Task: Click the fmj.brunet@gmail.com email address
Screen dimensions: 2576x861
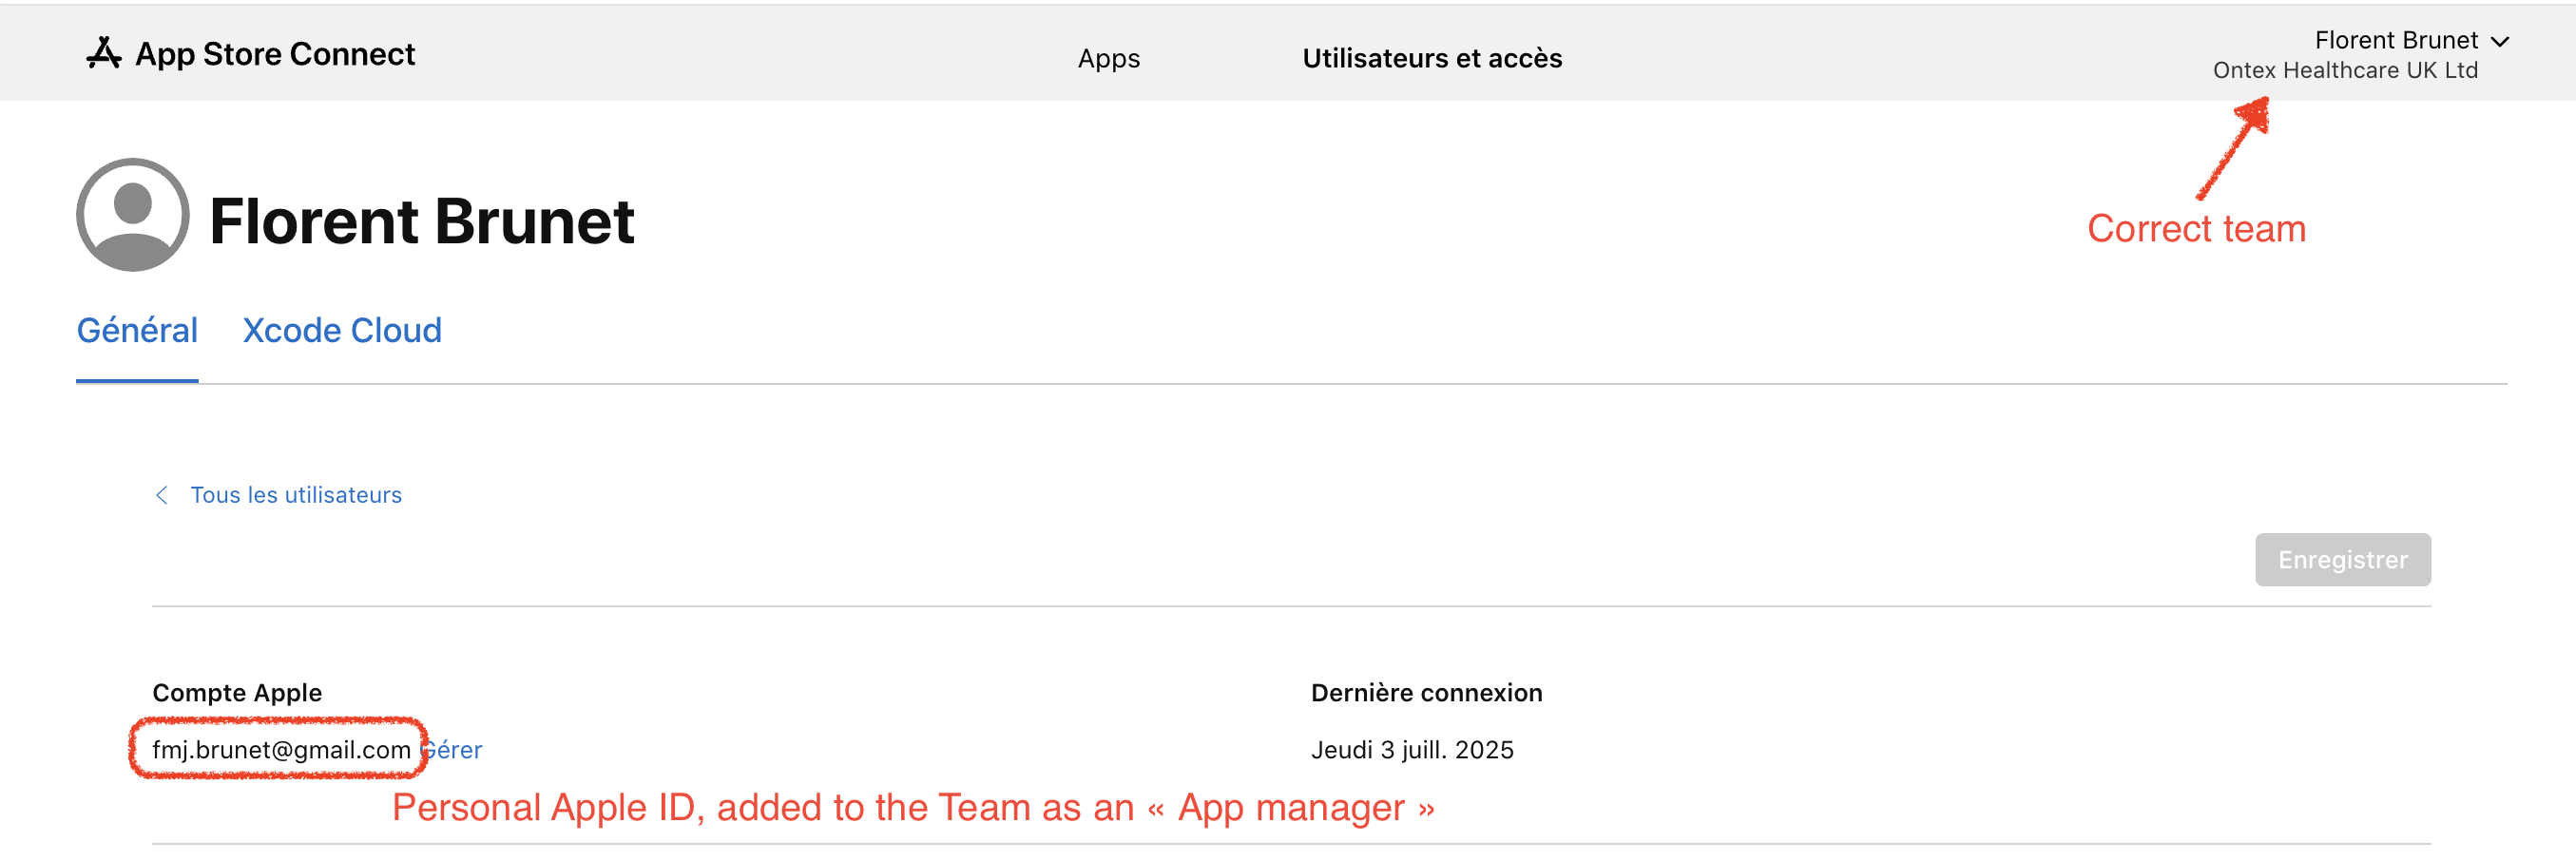Action: (281, 750)
